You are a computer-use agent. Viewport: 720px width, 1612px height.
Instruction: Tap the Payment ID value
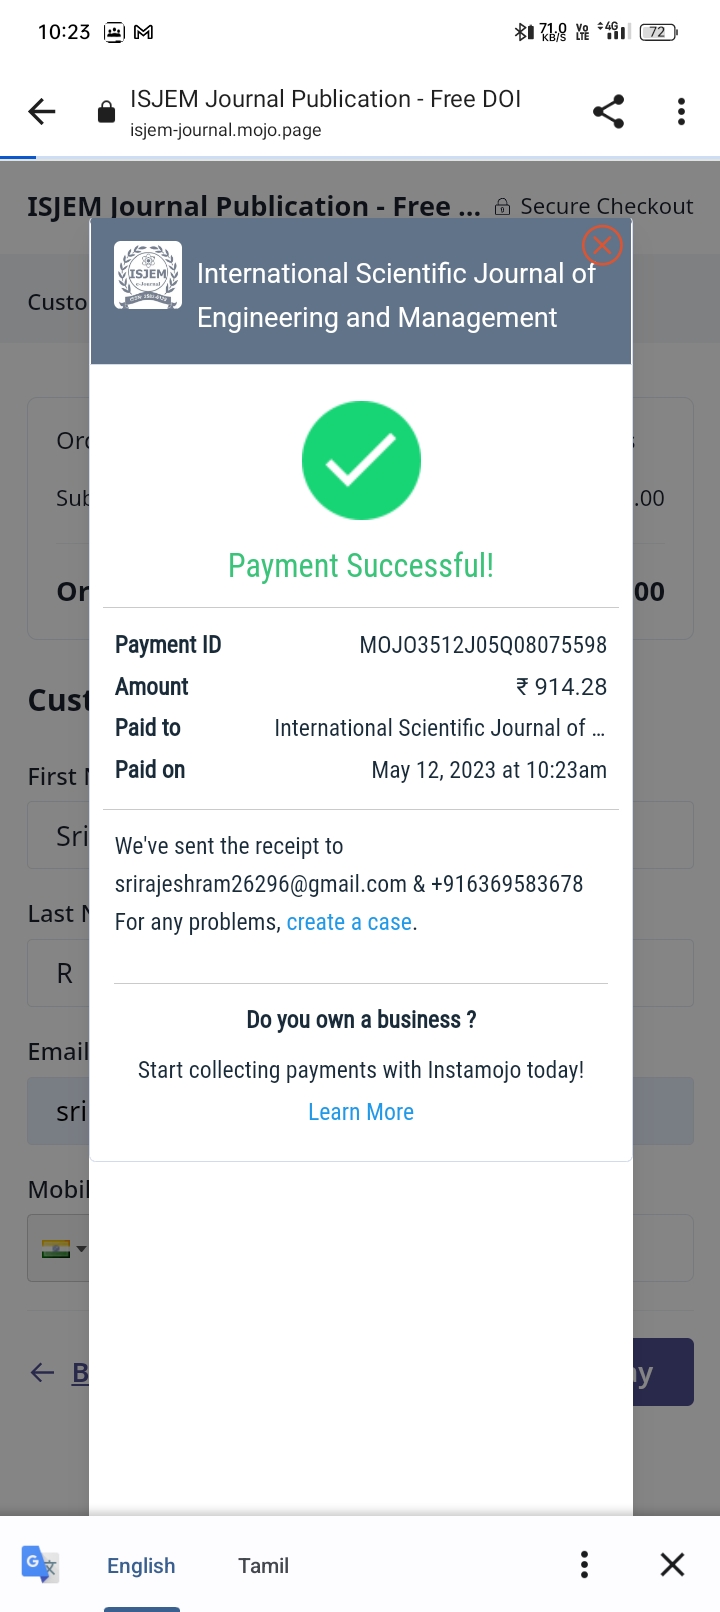point(483,645)
